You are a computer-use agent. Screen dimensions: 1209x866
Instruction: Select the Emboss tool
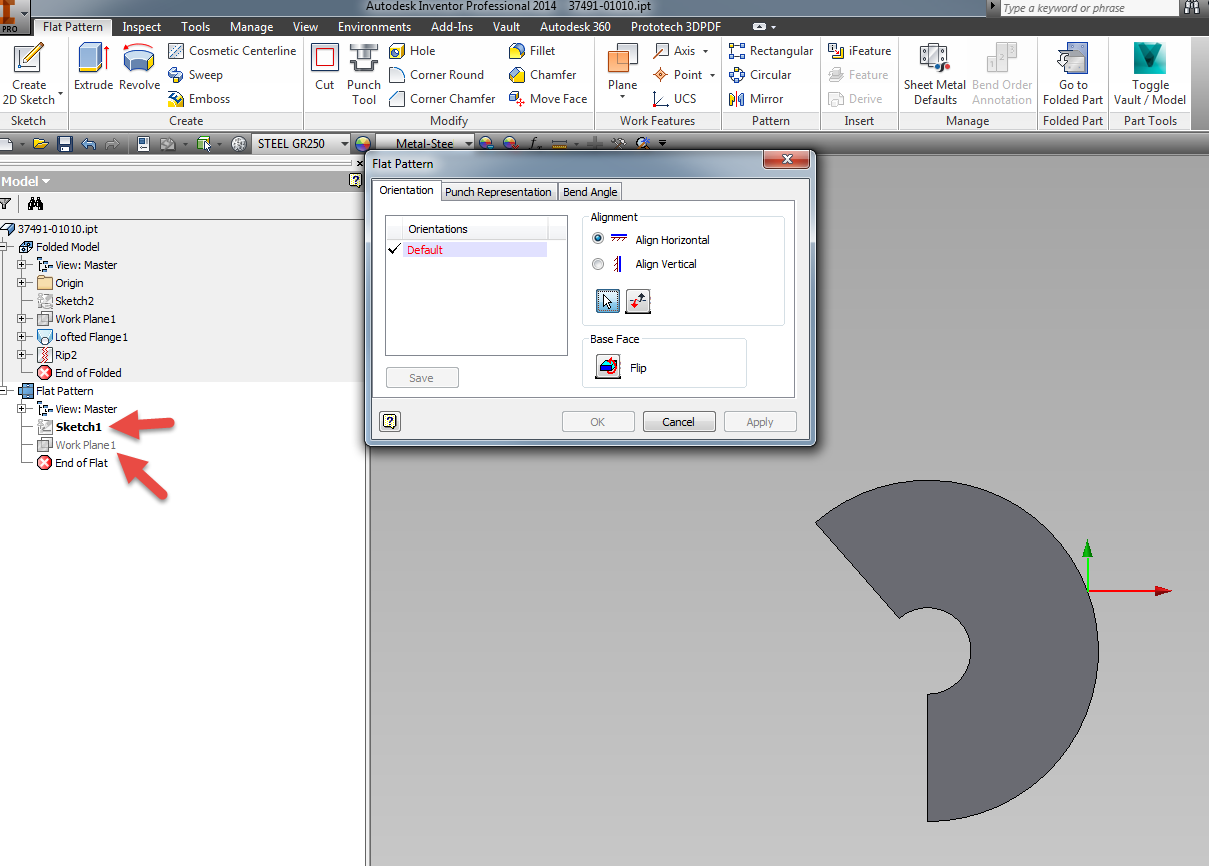pyautogui.click(x=199, y=98)
